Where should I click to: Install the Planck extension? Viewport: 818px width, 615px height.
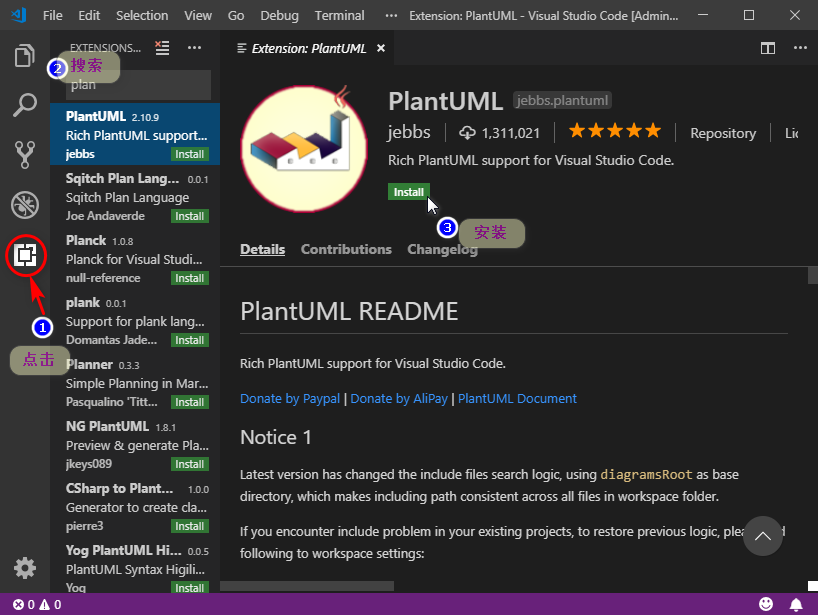(x=189, y=279)
